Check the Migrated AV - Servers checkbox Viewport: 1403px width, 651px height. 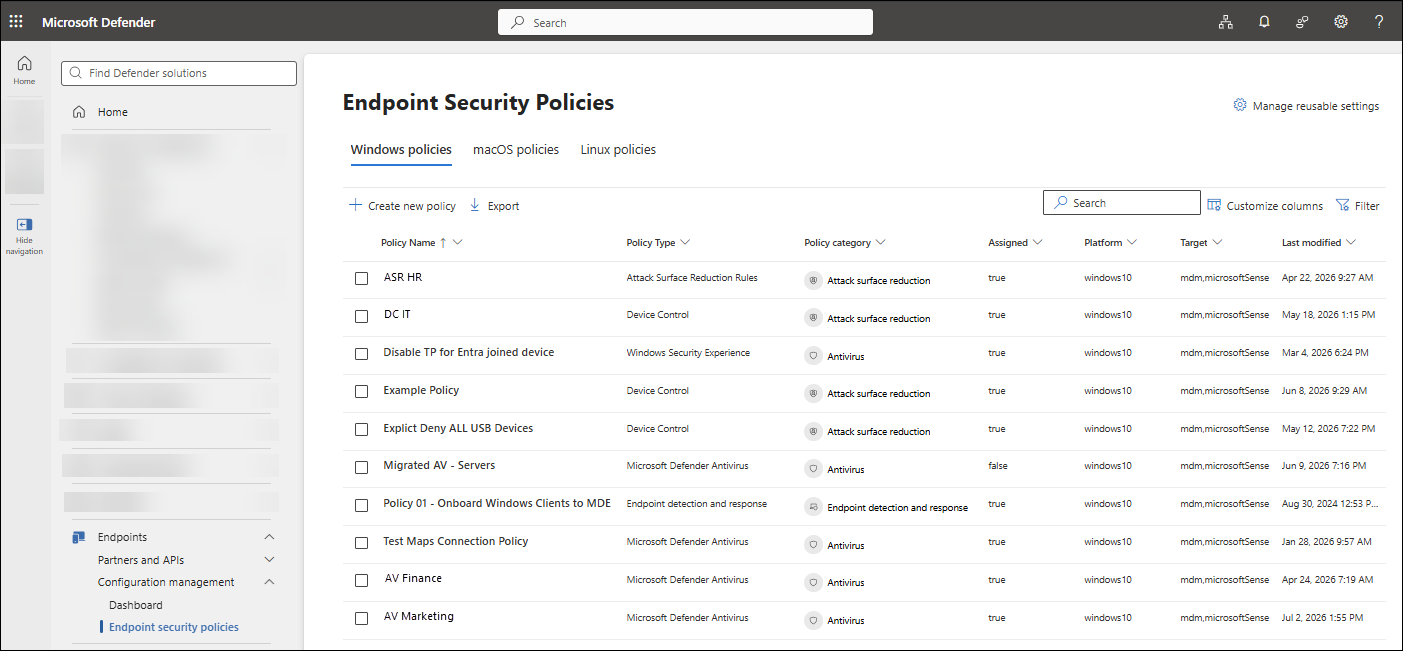coord(361,467)
